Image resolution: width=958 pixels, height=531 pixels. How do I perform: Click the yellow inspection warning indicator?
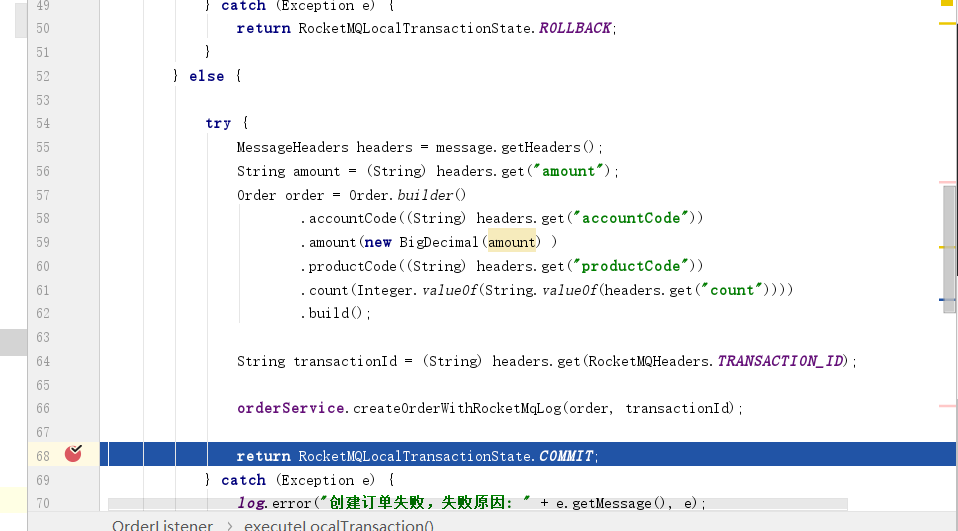pyautogui.click(x=946, y=3)
